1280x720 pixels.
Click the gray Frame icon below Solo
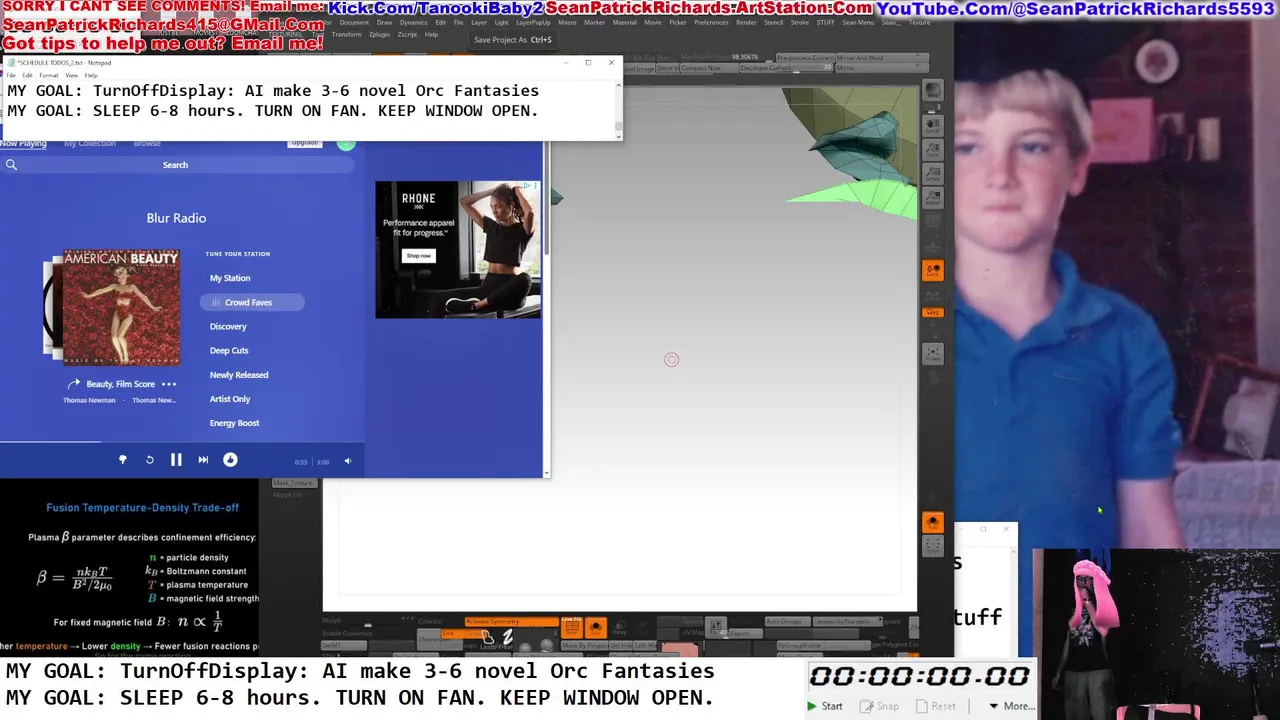pyautogui.click(x=932, y=545)
